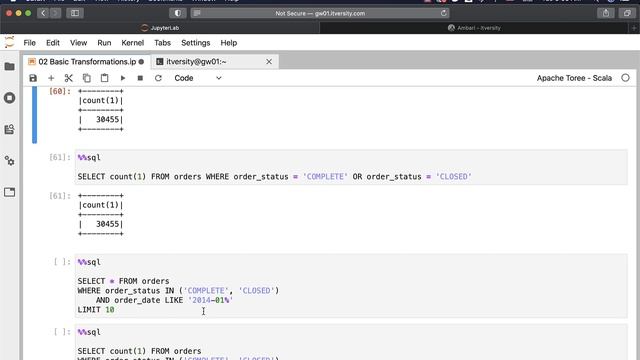640x360 pixels.
Task: Open the View menu
Action: point(78,43)
